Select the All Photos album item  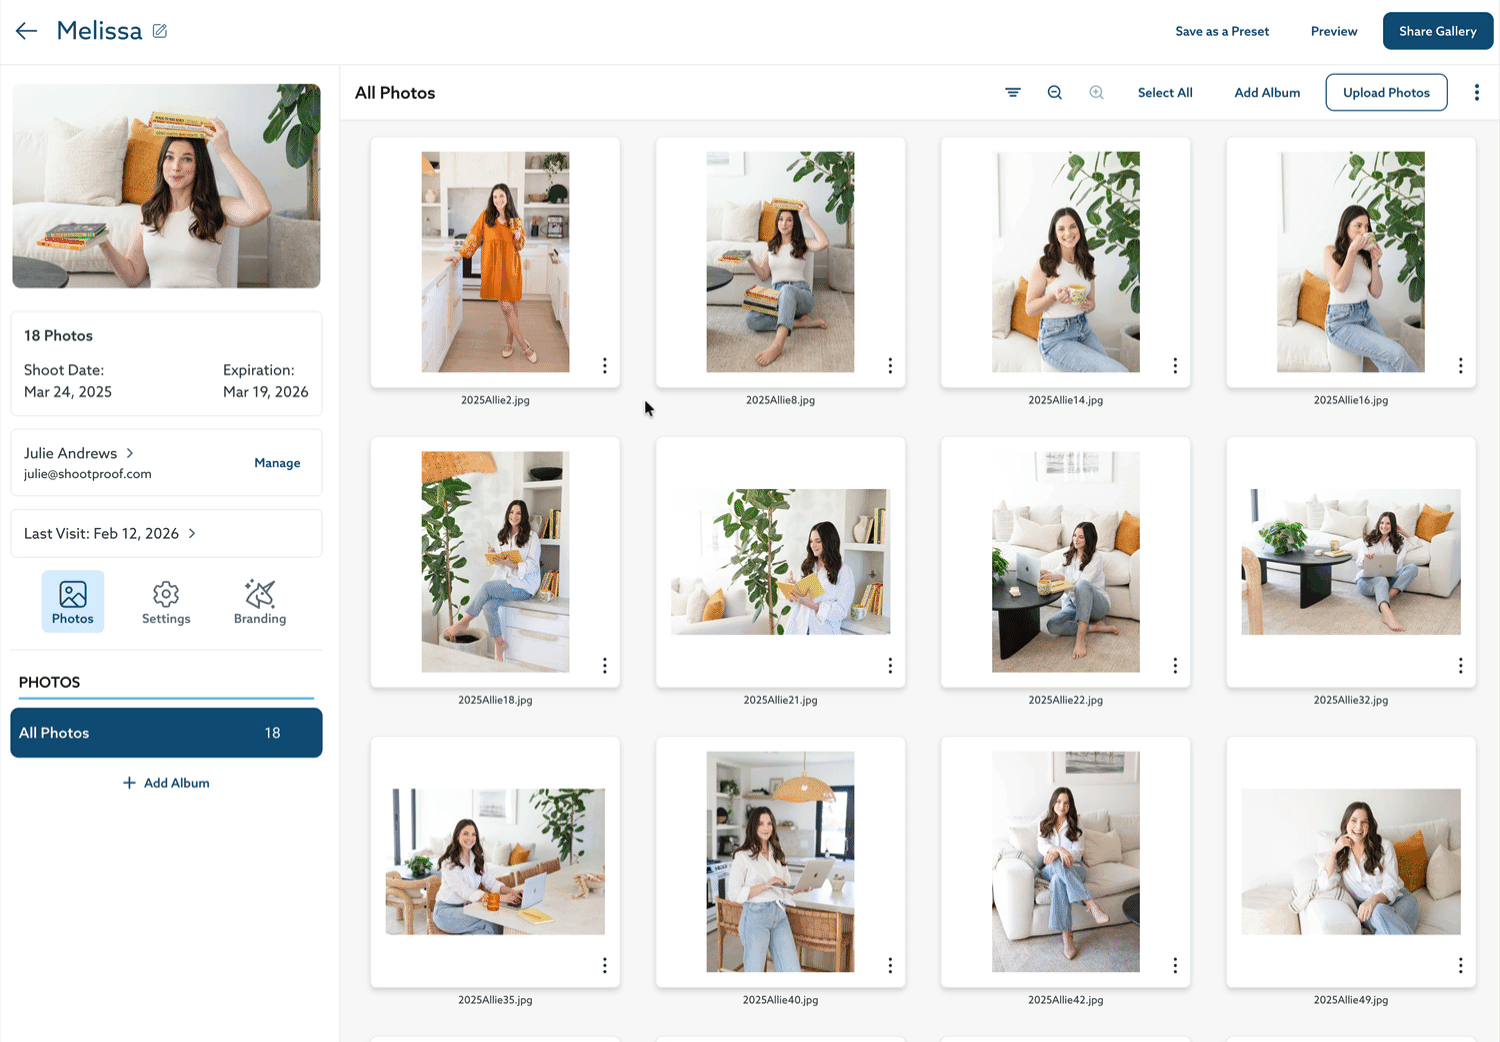pyautogui.click(x=166, y=733)
